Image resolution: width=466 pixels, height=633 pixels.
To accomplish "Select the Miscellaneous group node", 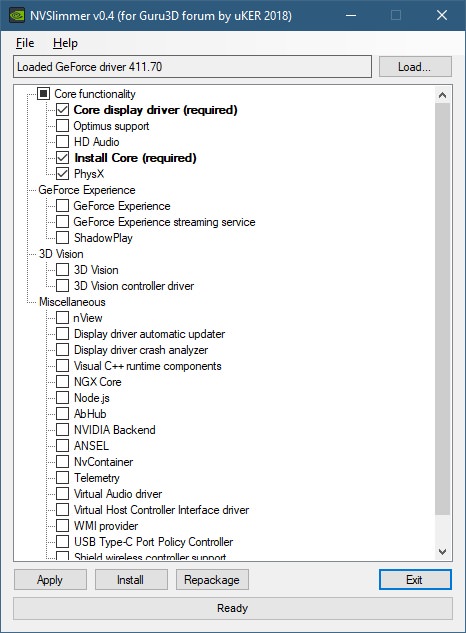I will tap(72, 302).
